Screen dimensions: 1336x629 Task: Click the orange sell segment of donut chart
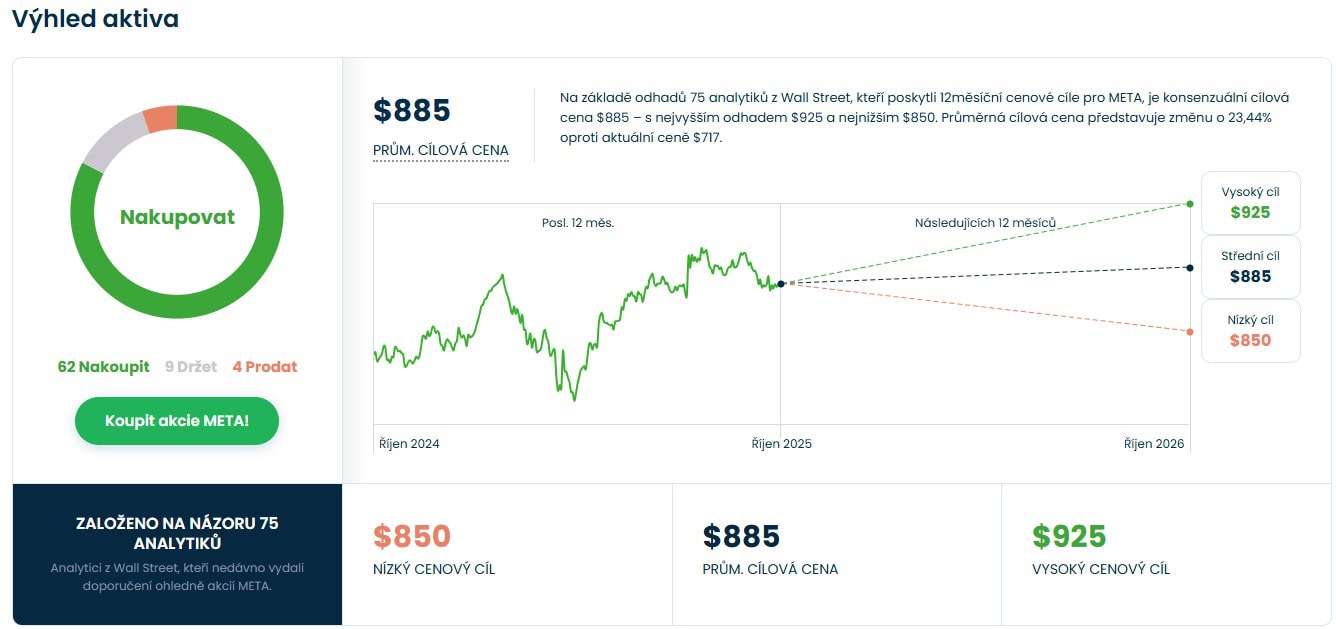(x=160, y=119)
